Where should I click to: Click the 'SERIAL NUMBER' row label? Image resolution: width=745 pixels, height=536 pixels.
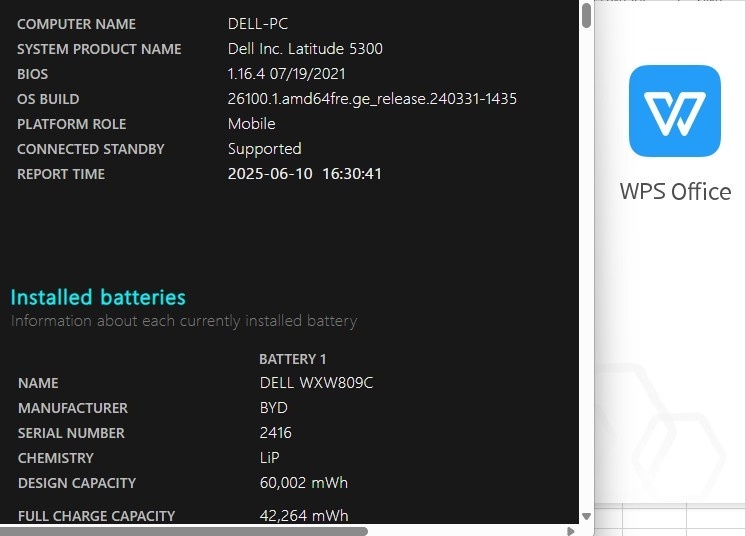tap(71, 433)
